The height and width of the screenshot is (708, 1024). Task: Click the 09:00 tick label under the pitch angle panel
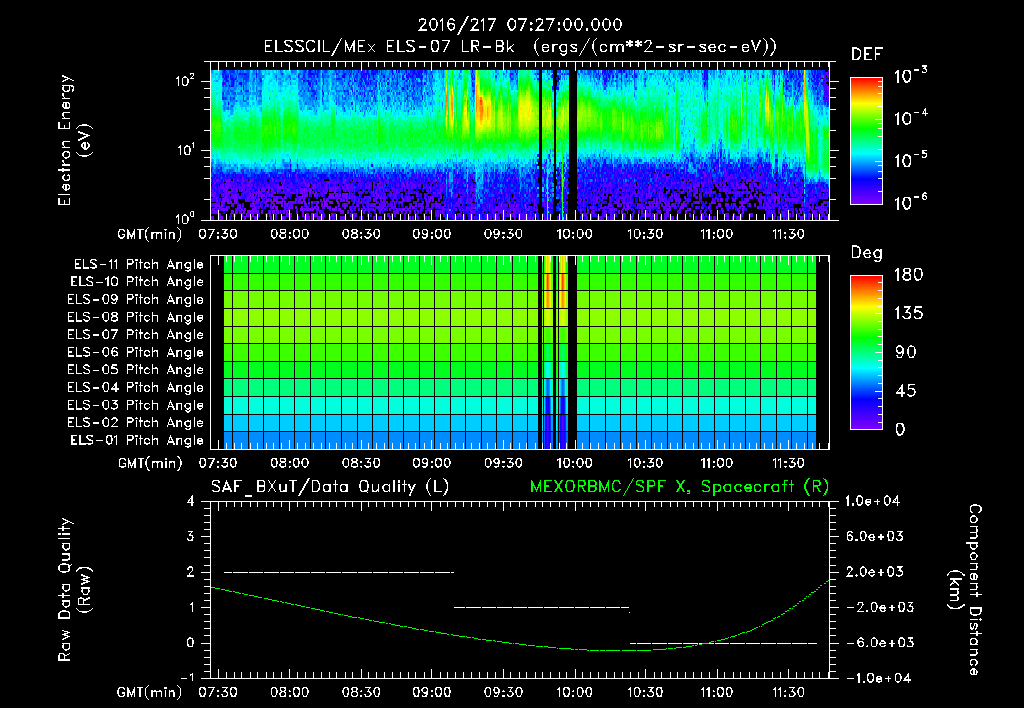[x=432, y=464]
